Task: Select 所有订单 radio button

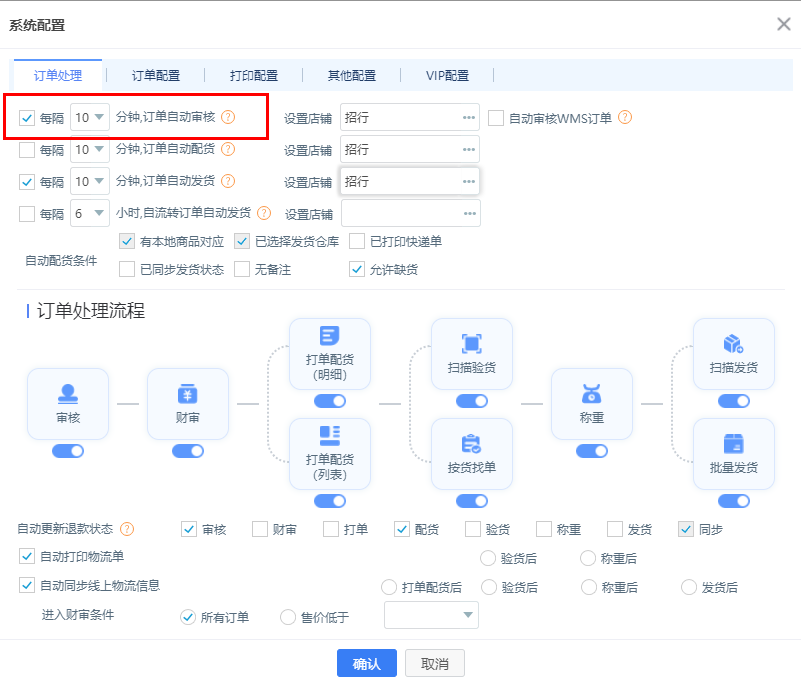Action: (187, 617)
